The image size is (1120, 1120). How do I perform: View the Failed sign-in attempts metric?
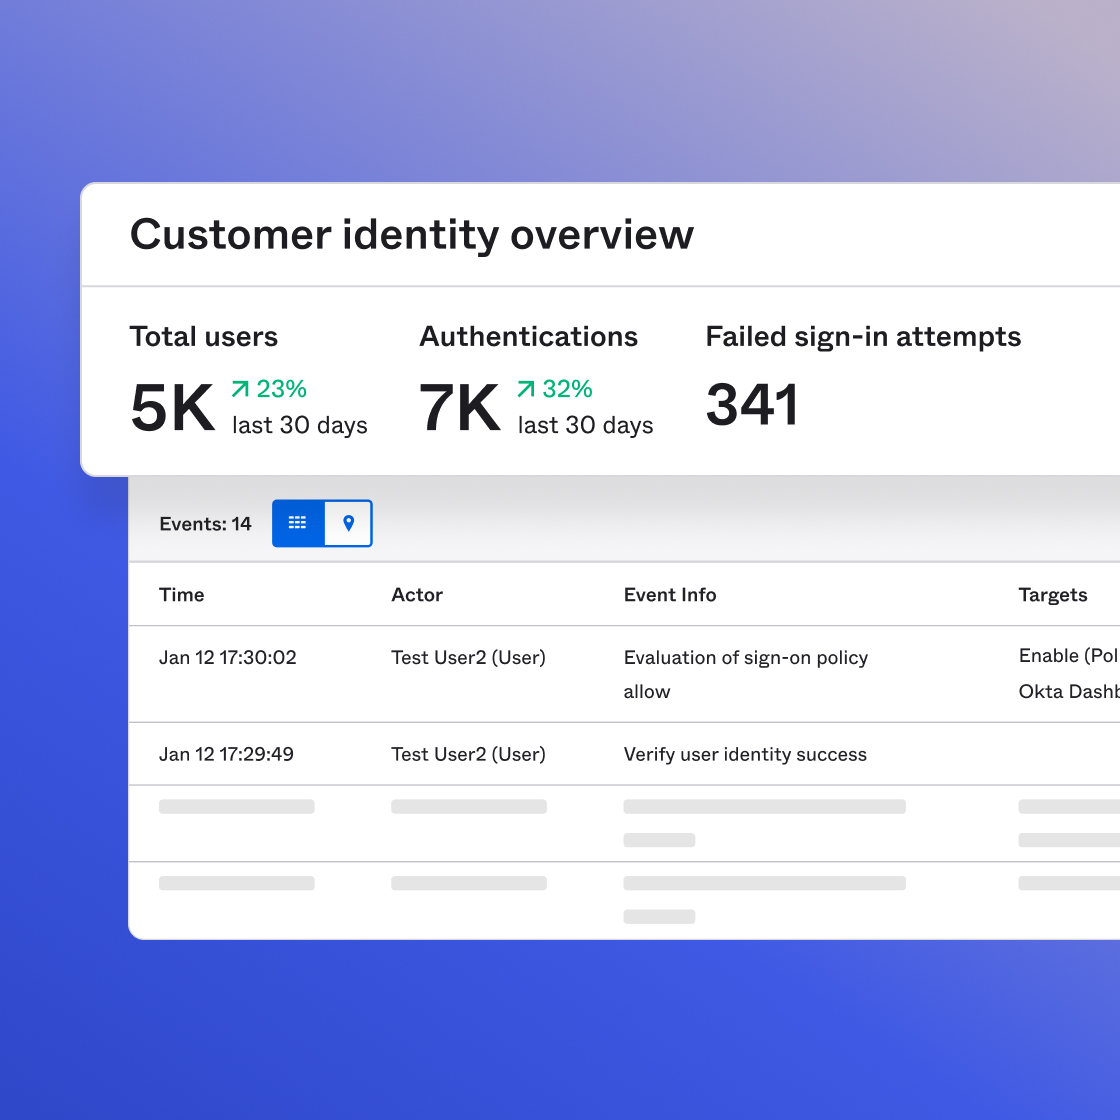click(862, 337)
